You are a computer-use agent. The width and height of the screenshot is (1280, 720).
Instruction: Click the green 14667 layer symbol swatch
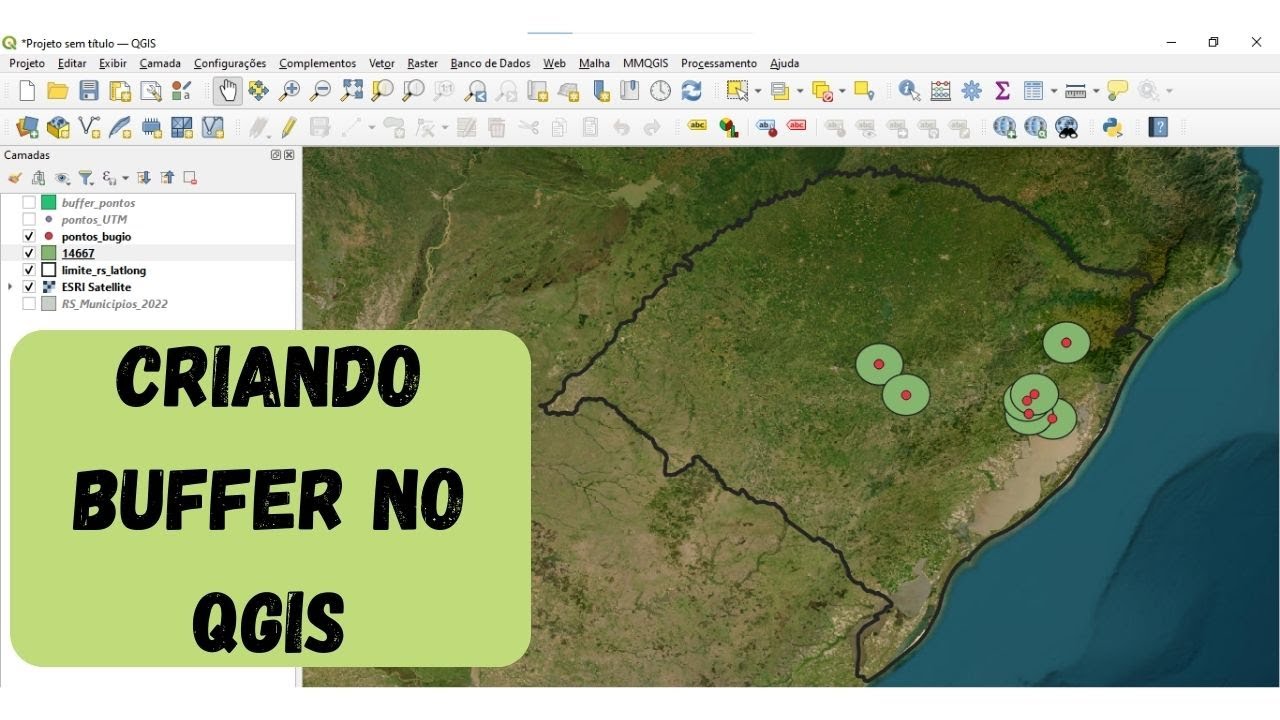pos(48,254)
